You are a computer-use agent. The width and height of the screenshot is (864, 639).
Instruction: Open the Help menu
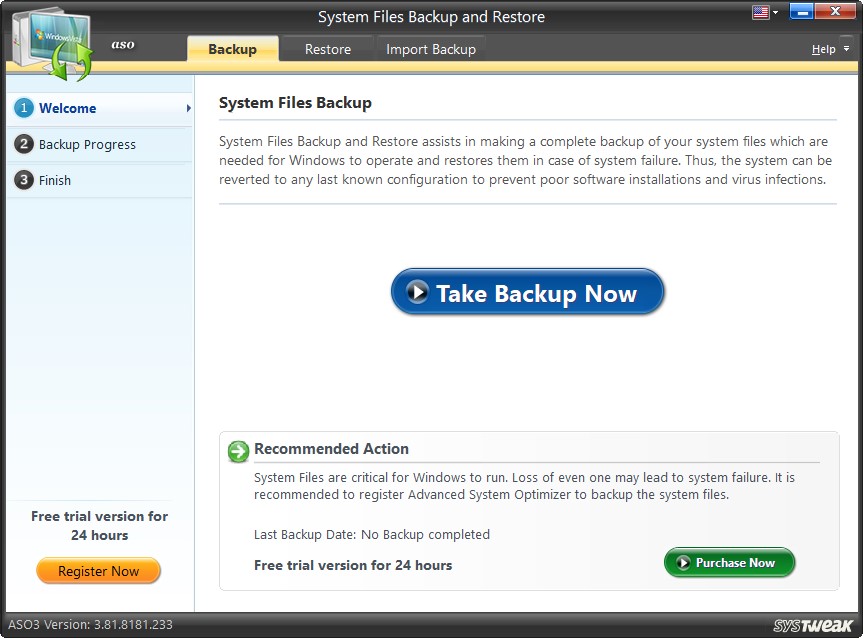pos(824,48)
